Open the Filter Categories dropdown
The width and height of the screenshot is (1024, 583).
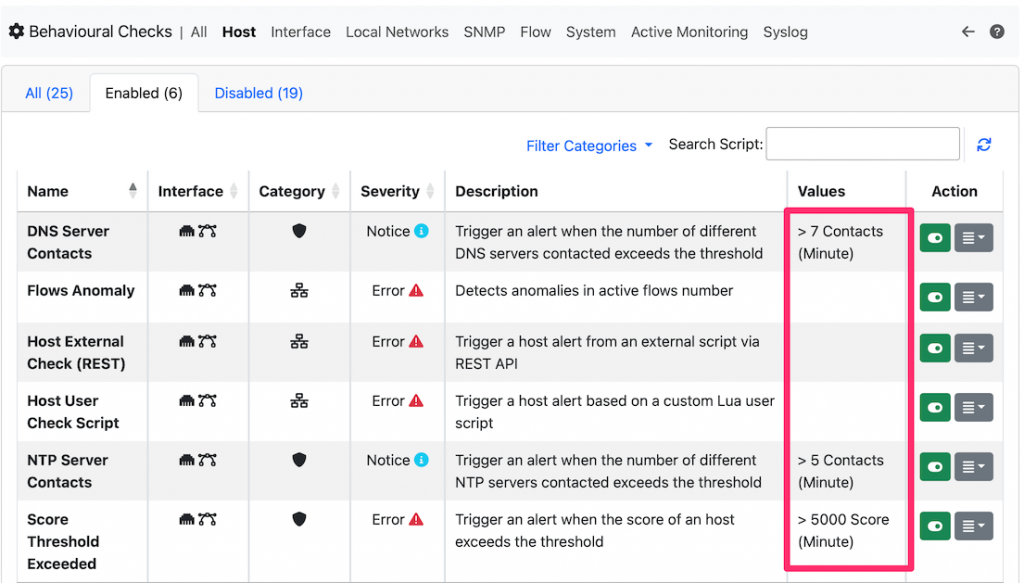[589, 146]
